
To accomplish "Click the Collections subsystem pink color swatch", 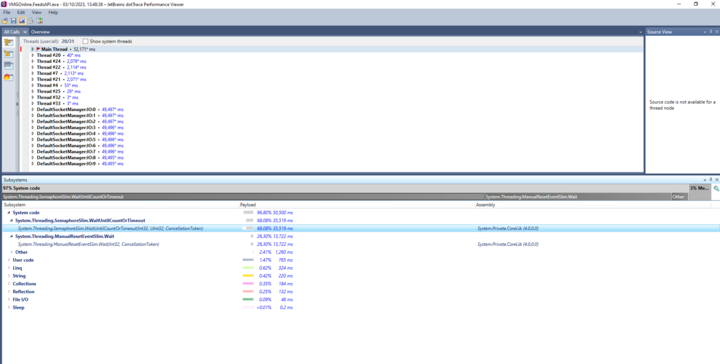I will (x=248, y=284).
